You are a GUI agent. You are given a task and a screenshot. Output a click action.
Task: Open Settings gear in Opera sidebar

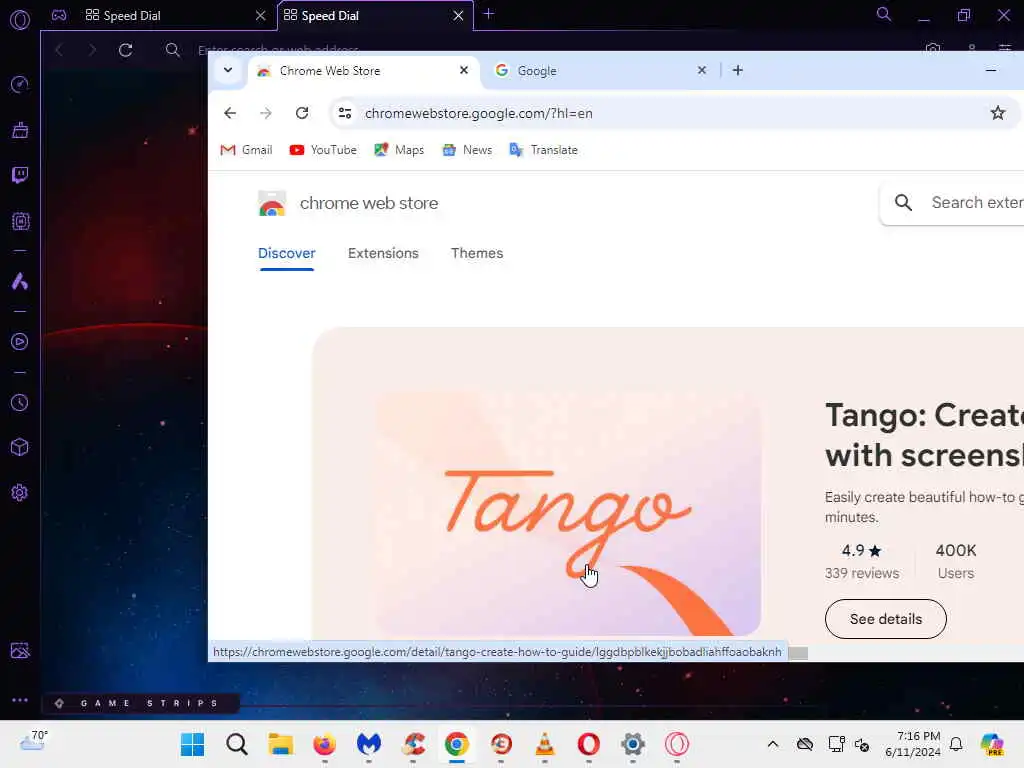coord(20,492)
